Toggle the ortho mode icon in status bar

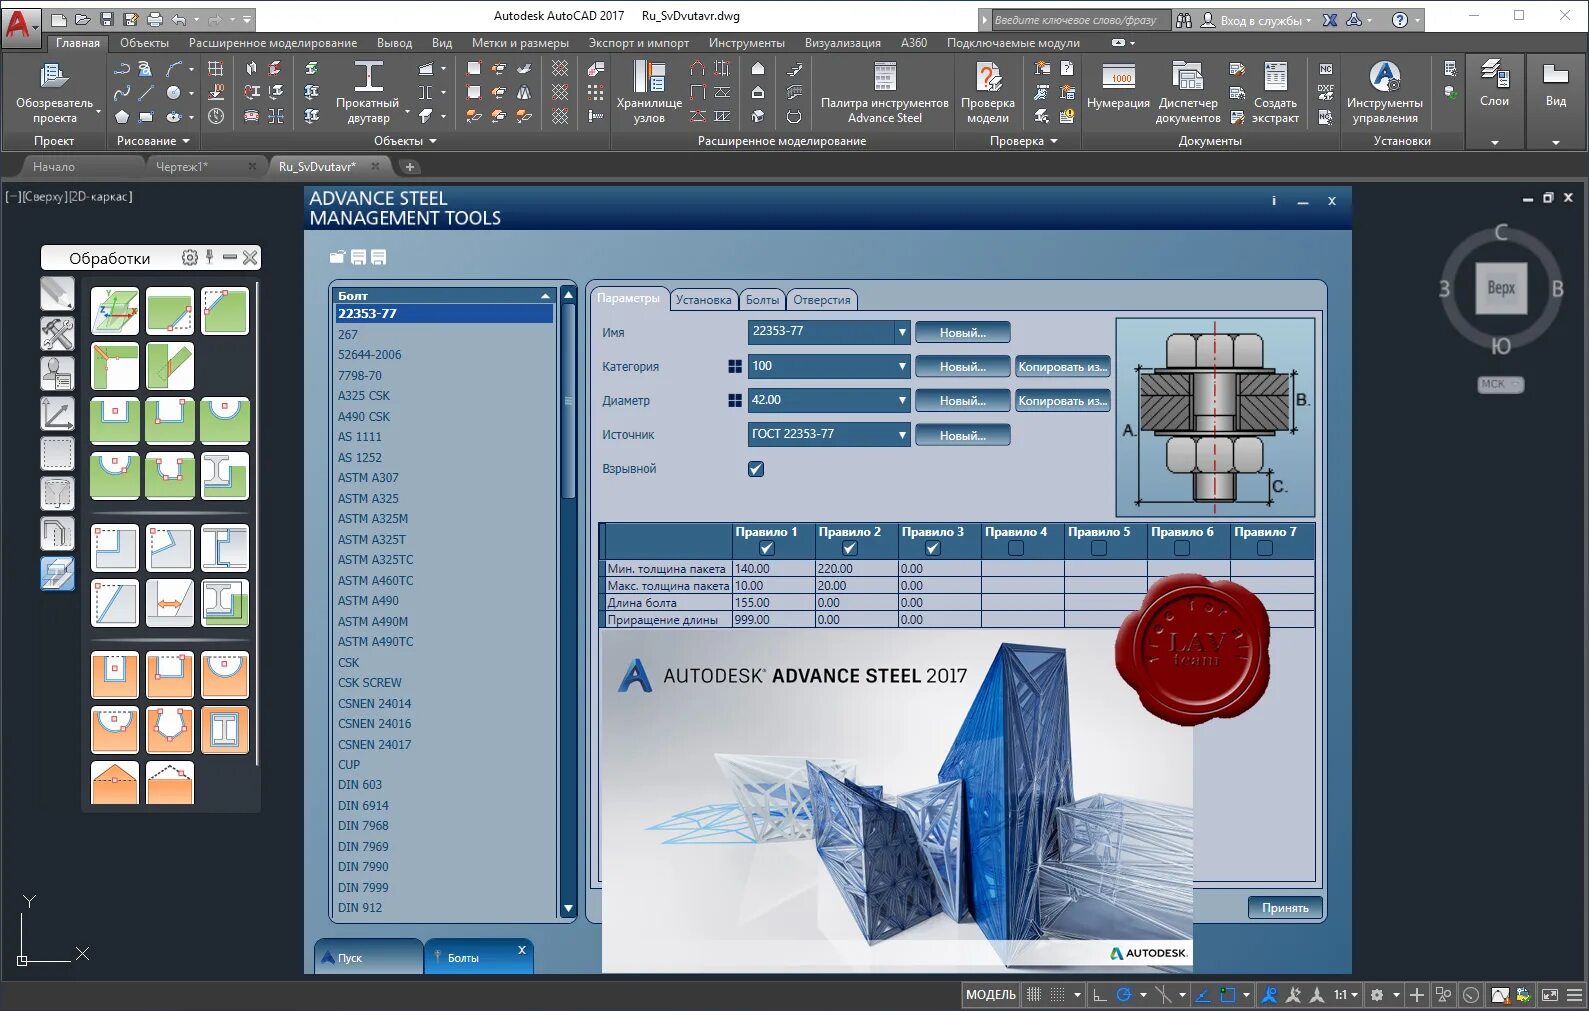(1099, 995)
